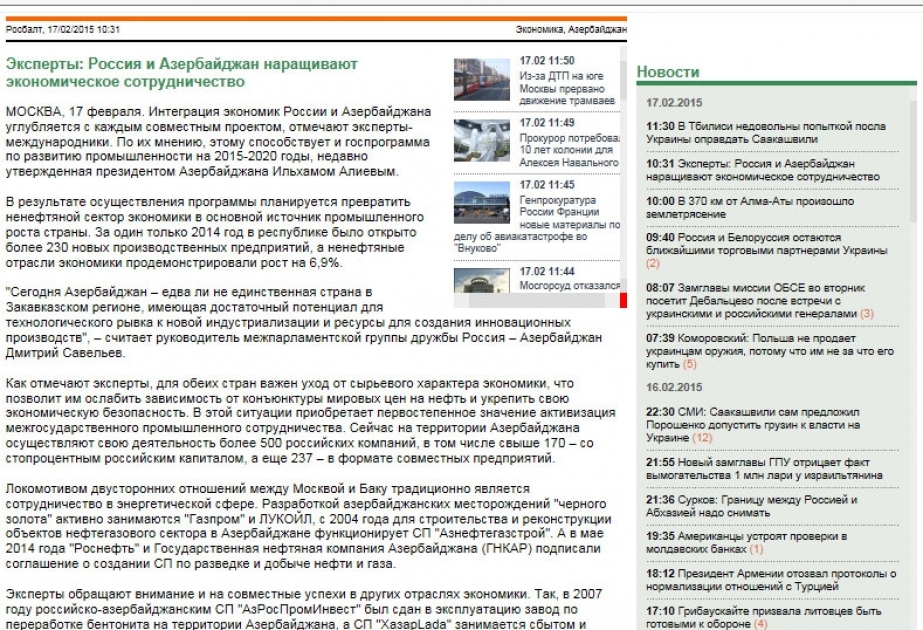Click the paragraph beginning 'Локомотивом двусторонних отношений'

pyautogui.click(x=308, y=526)
